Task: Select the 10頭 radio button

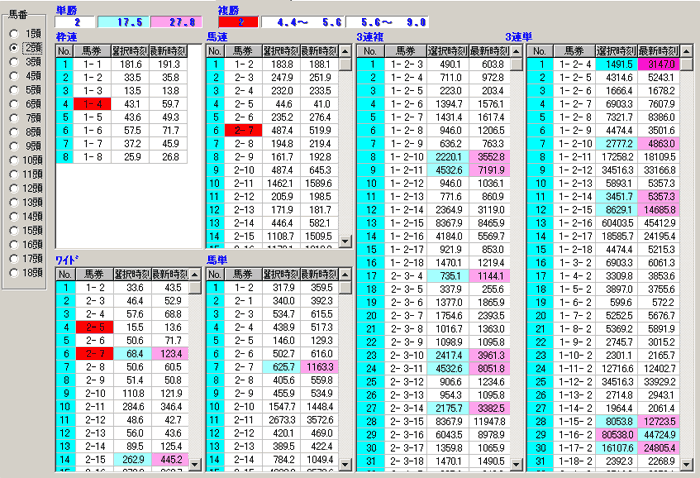Action: (14, 160)
